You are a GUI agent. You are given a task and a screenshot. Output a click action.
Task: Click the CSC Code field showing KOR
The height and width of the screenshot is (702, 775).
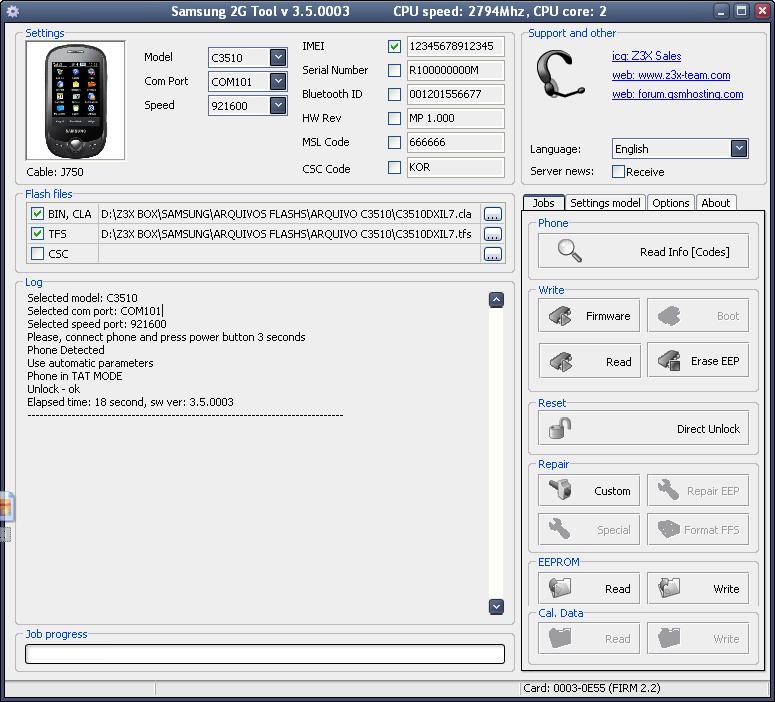455,167
